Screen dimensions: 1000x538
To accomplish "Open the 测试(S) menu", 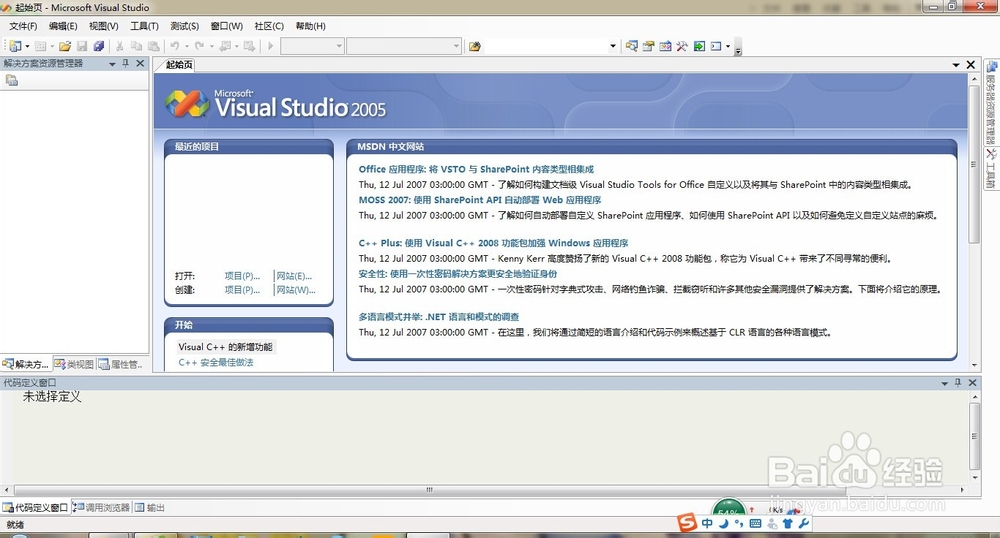I will point(184,26).
